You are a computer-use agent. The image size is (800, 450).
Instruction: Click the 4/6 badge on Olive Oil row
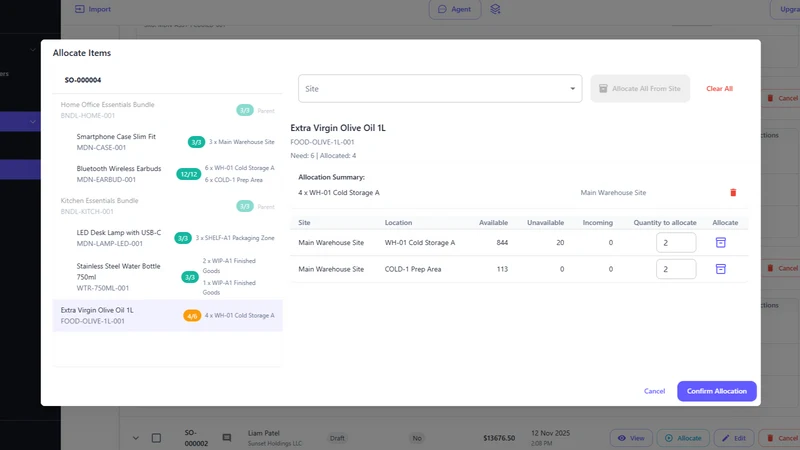192,316
